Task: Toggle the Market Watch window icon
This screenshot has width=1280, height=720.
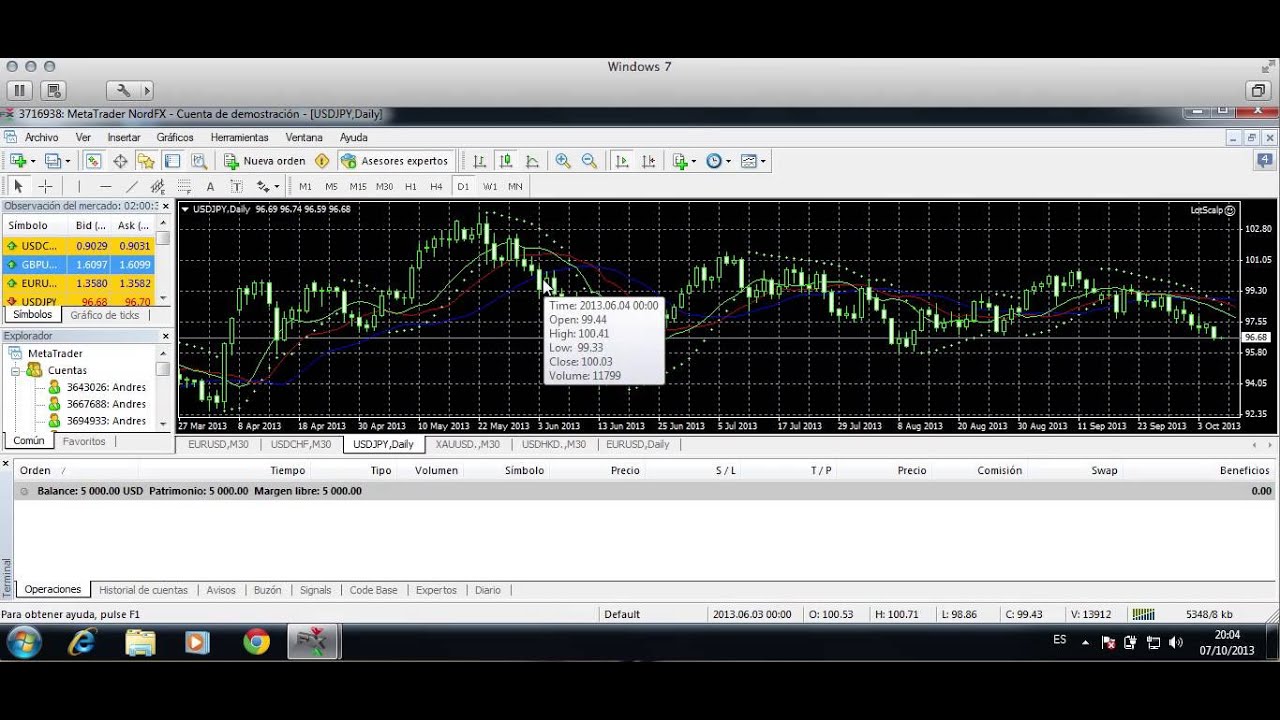Action: pyautogui.click(x=93, y=160)
